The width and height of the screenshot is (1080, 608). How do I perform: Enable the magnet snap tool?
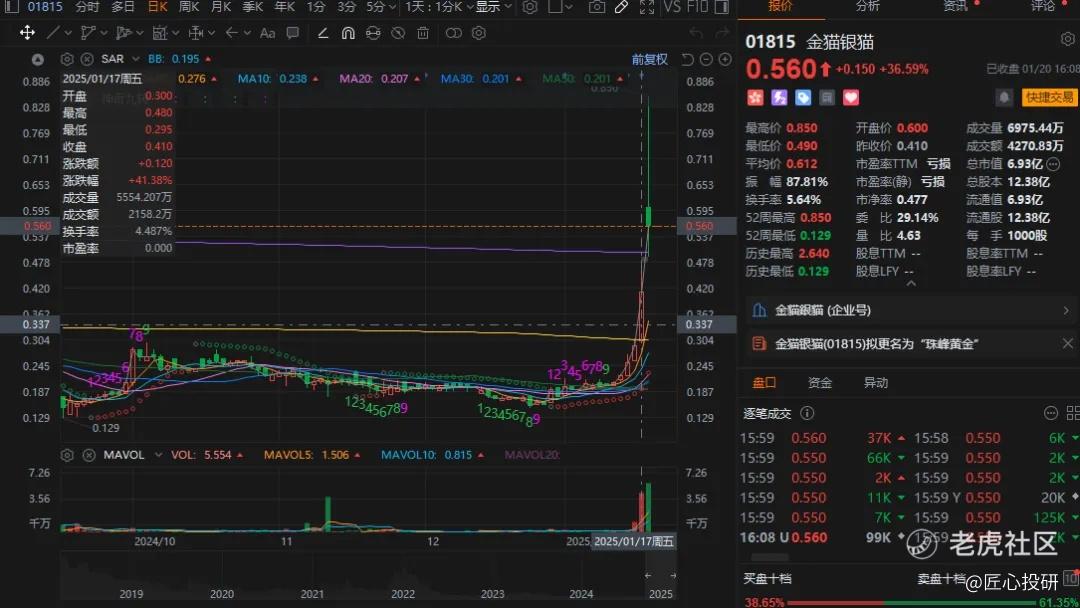pos(348,32)
